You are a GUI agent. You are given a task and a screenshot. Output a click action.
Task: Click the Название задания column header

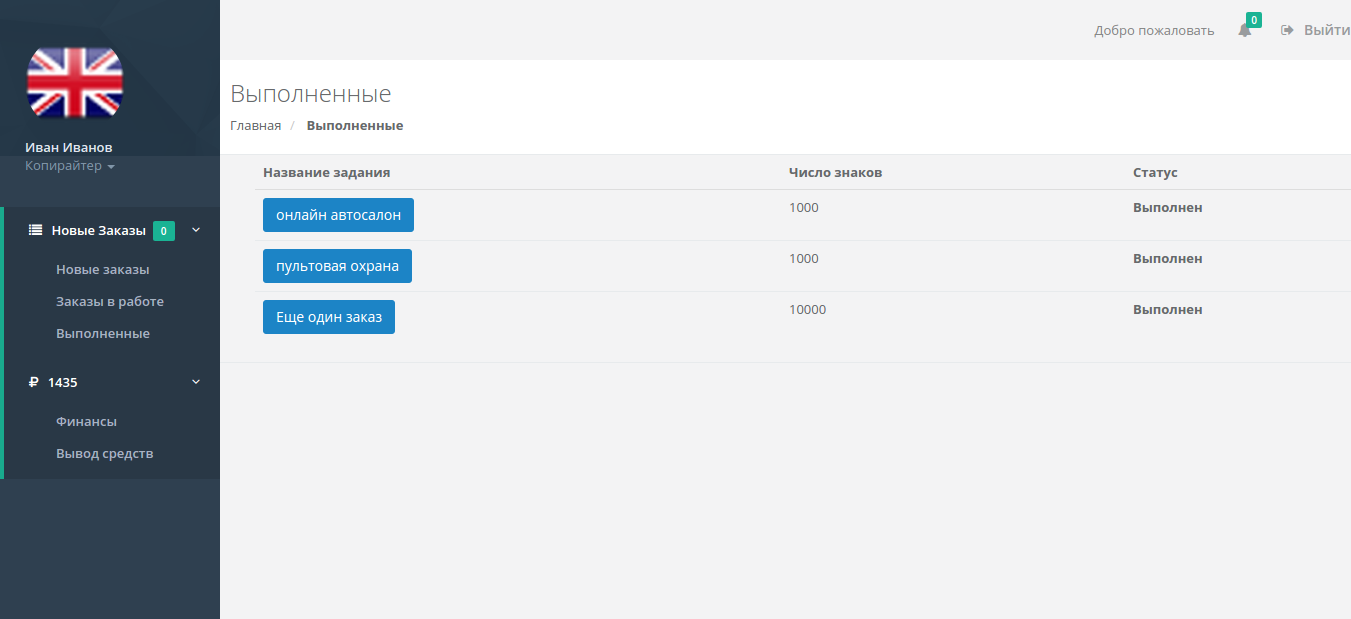click(326, 172)
